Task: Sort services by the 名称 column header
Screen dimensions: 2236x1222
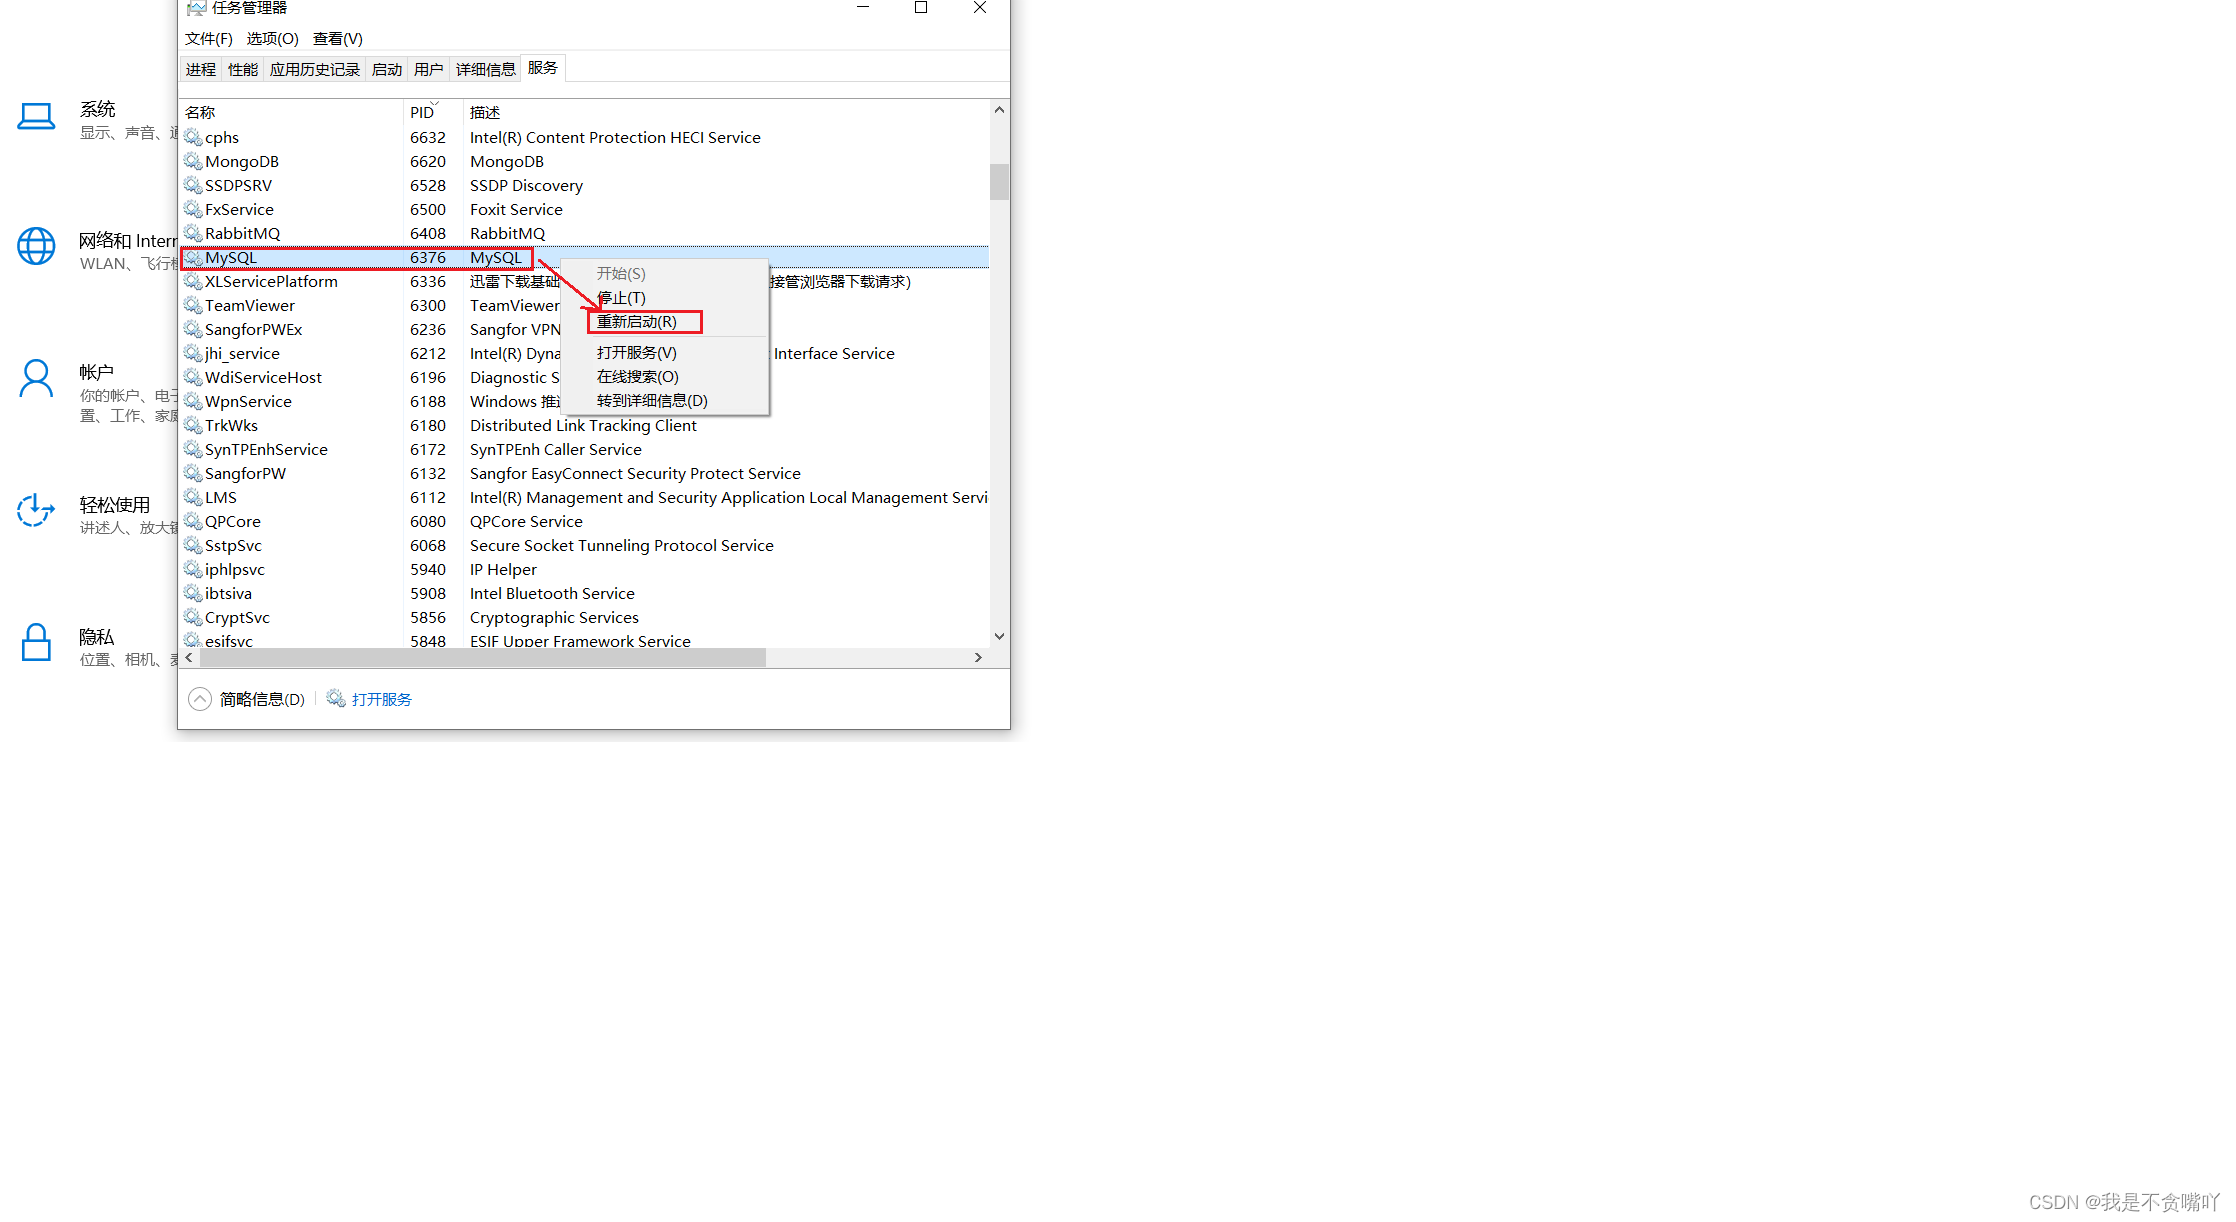Action: tap(291, 112)
